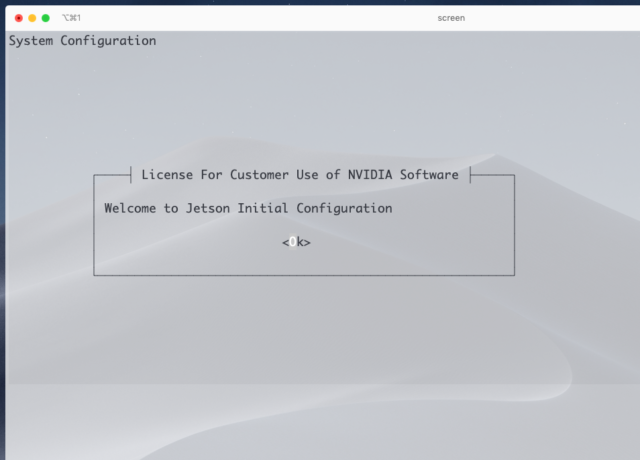This screenshot has width=640, height=460.
Task: Minimize the screen terminal window
Action: click(x=32, y=18)
